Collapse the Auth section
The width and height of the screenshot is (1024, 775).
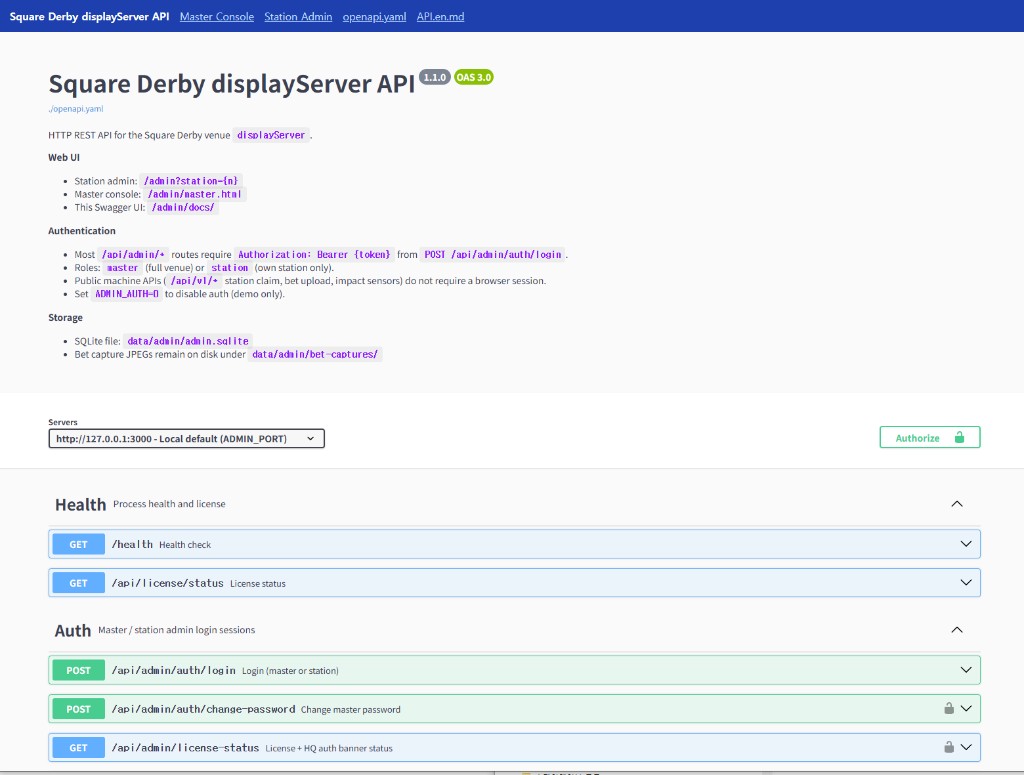pyautogui.click(x=957, y=630)
